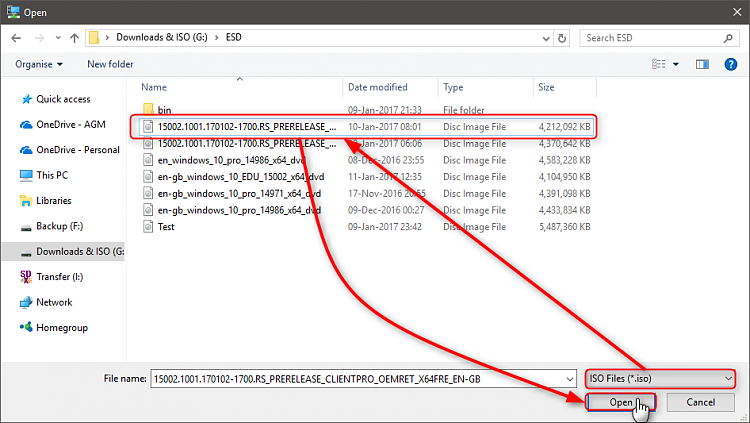
Task: Click the Cancel button
Action: pos(700,402)
